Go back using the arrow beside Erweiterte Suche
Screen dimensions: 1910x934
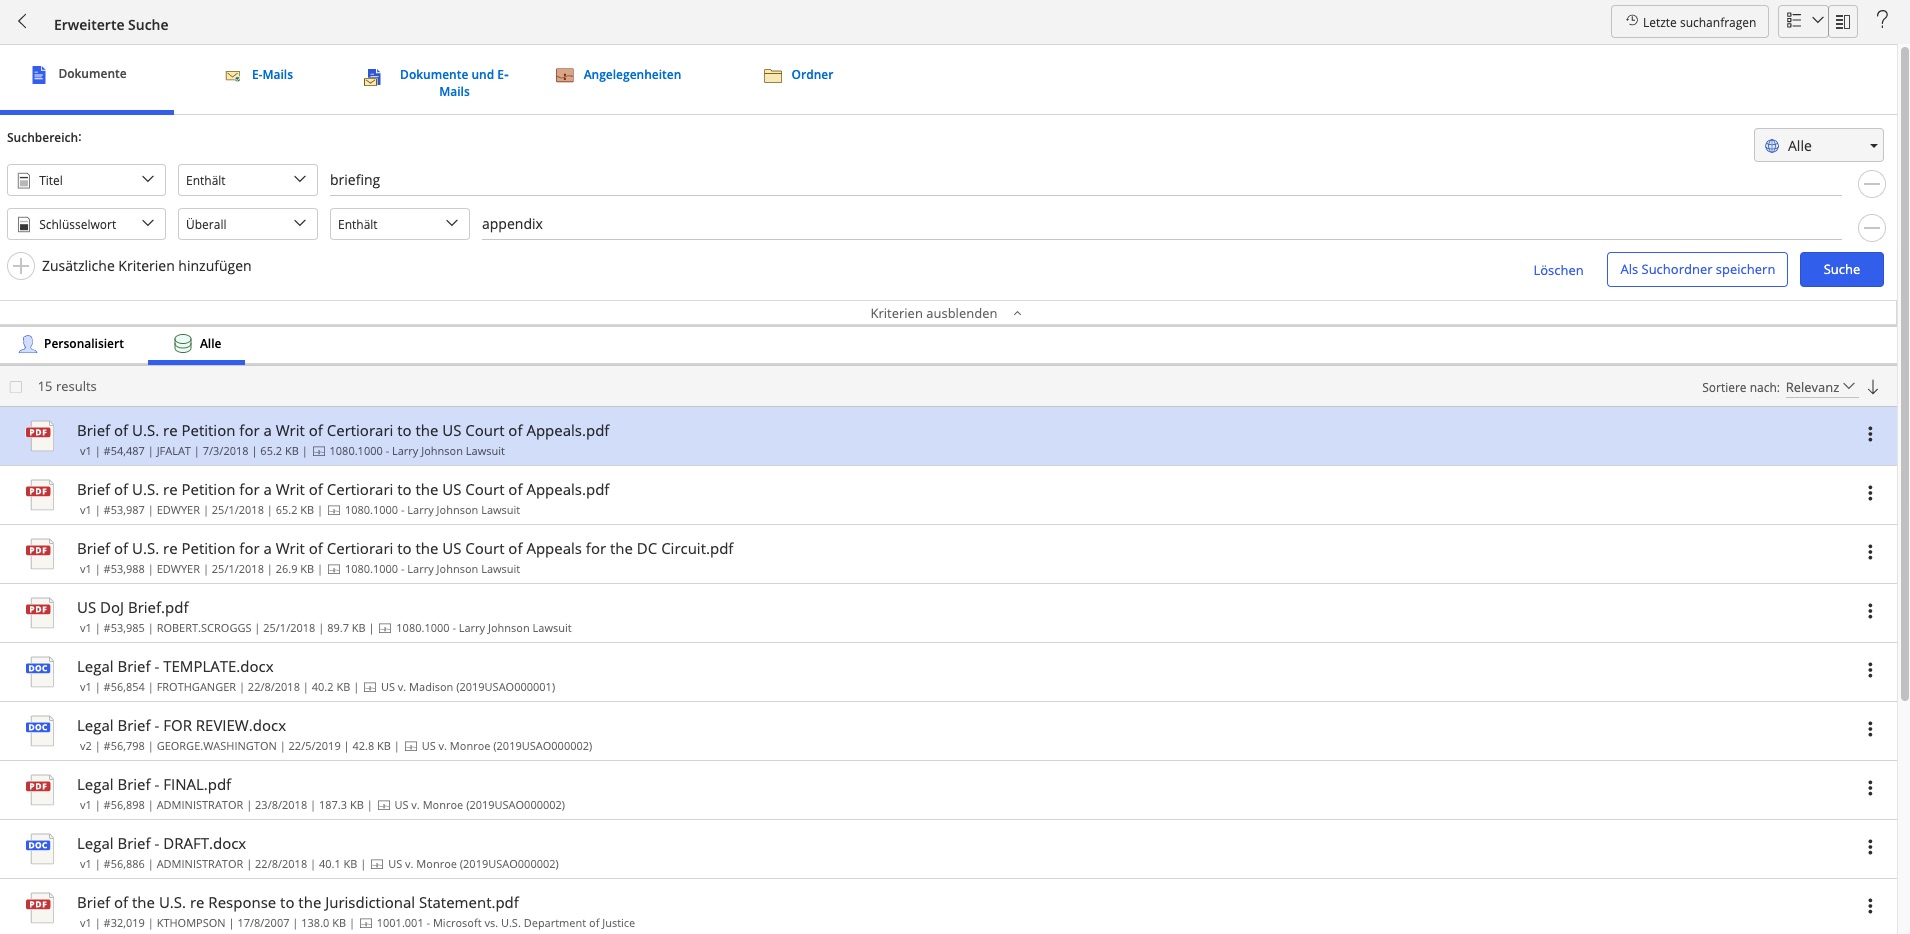pyautogui.click(x=22, y=21)
